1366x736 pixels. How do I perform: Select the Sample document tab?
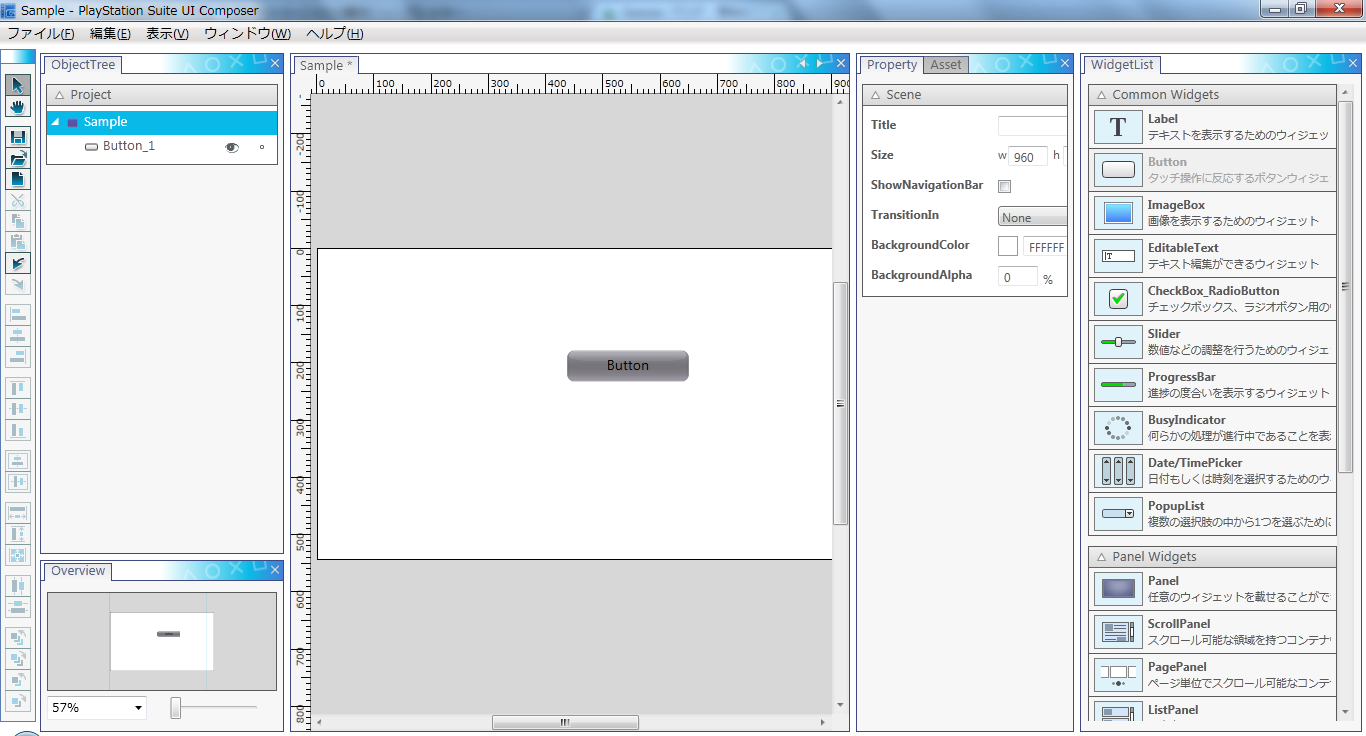326,66
